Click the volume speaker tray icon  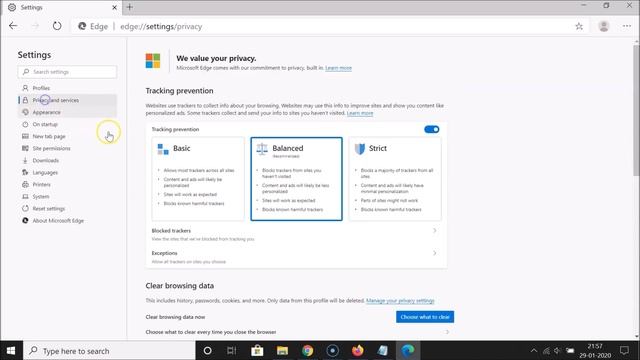pos(558,351)
